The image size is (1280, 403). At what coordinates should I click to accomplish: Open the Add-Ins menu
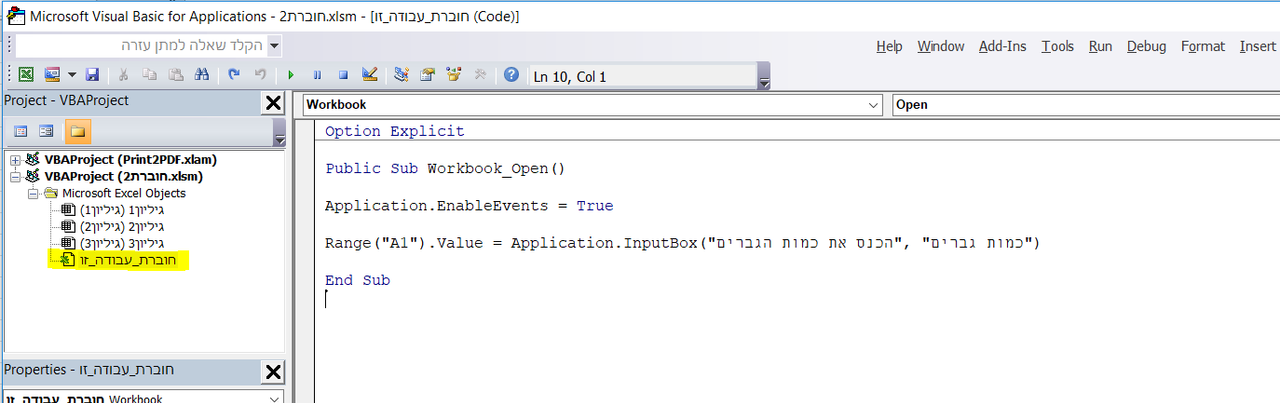coord(1003,46)
